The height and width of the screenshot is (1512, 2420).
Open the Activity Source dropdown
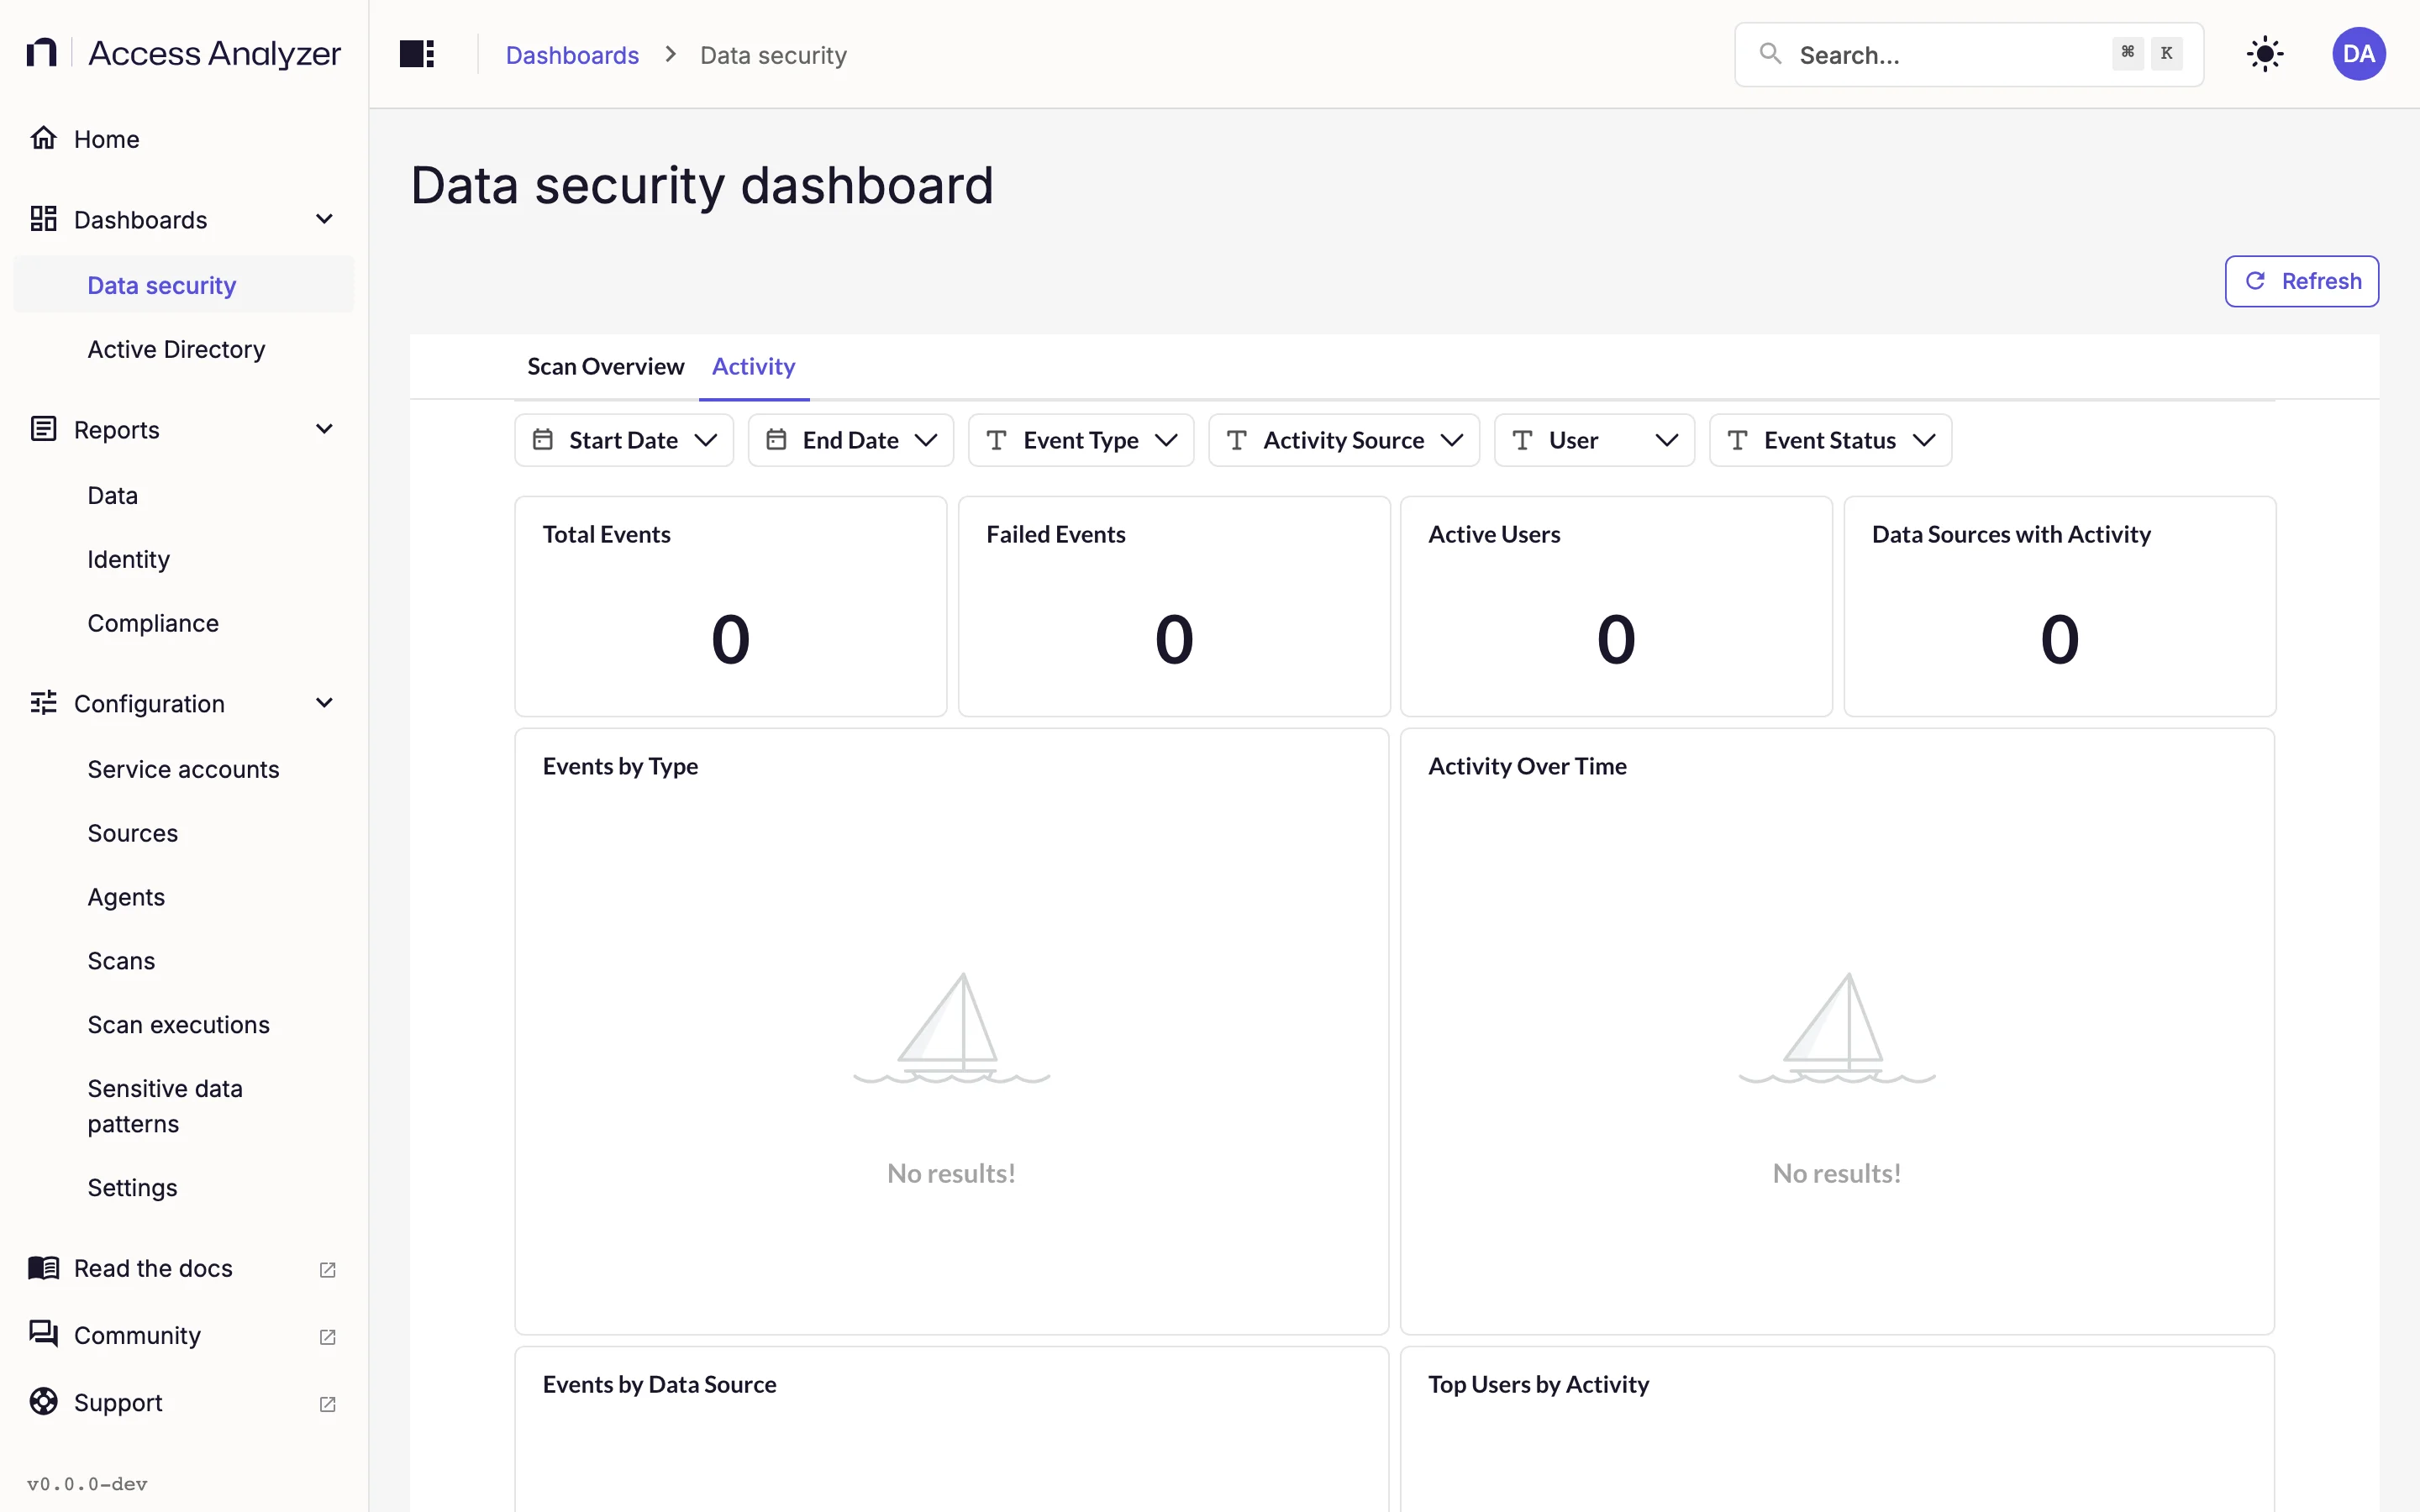pos(1344,440)
